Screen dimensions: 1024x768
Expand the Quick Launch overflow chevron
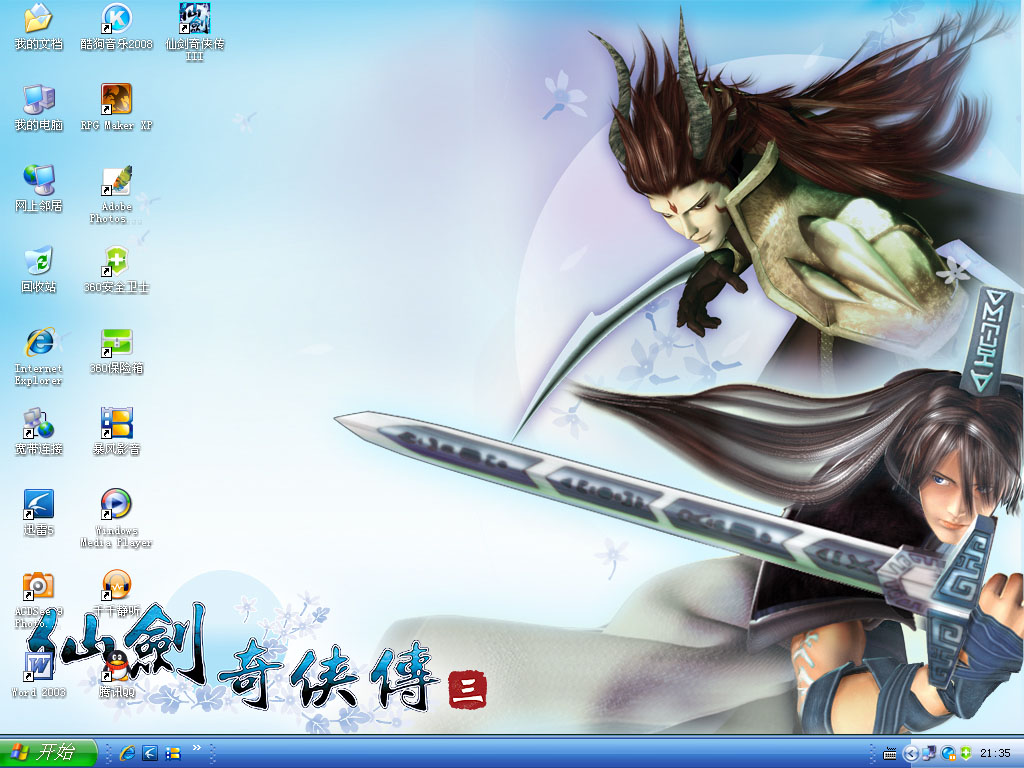[196, 748]
